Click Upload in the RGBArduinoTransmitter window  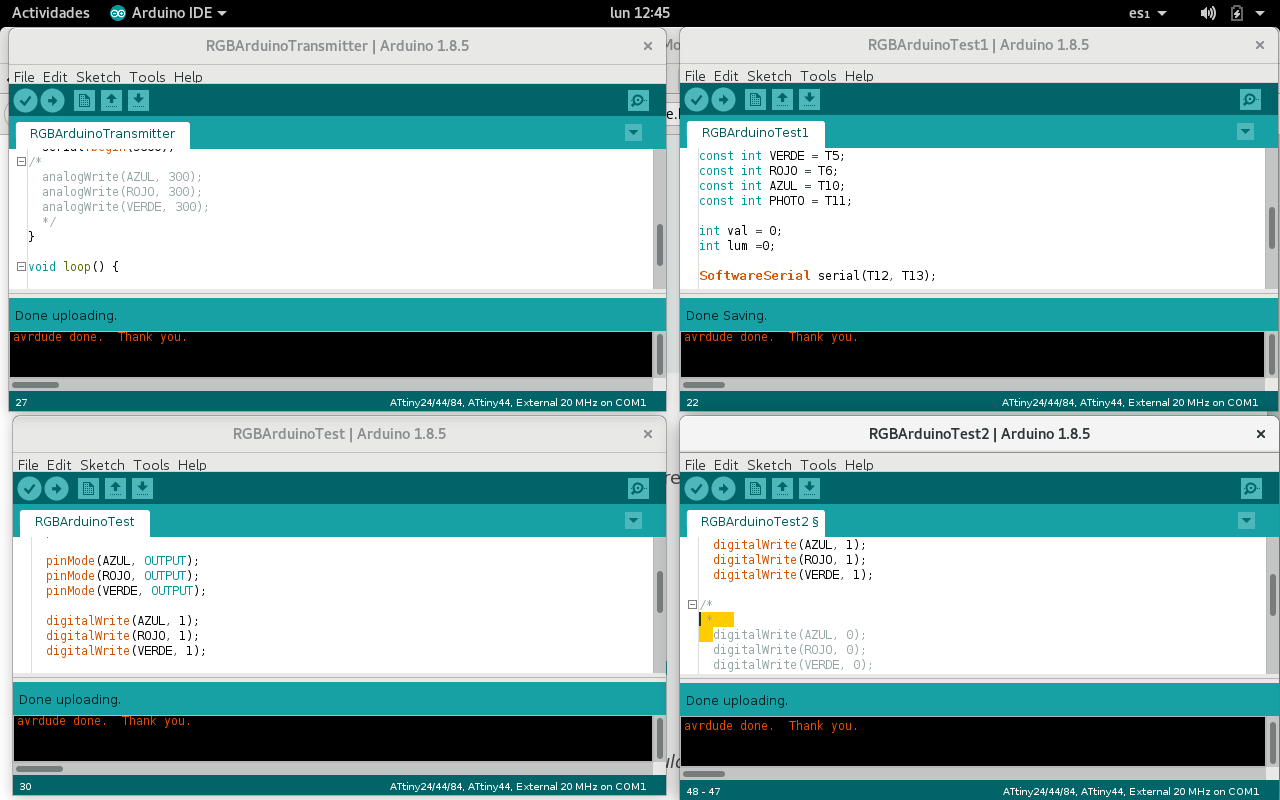53,100
